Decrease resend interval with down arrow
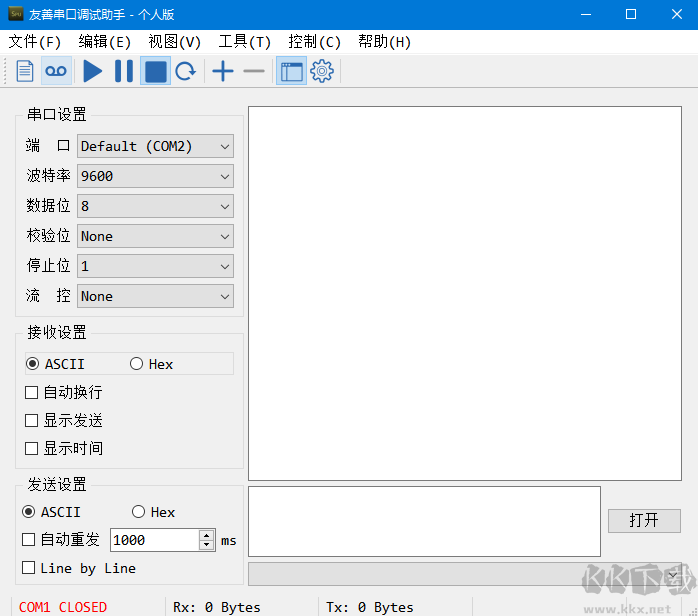This screenshot has width=698, height=616. (207, 545)
